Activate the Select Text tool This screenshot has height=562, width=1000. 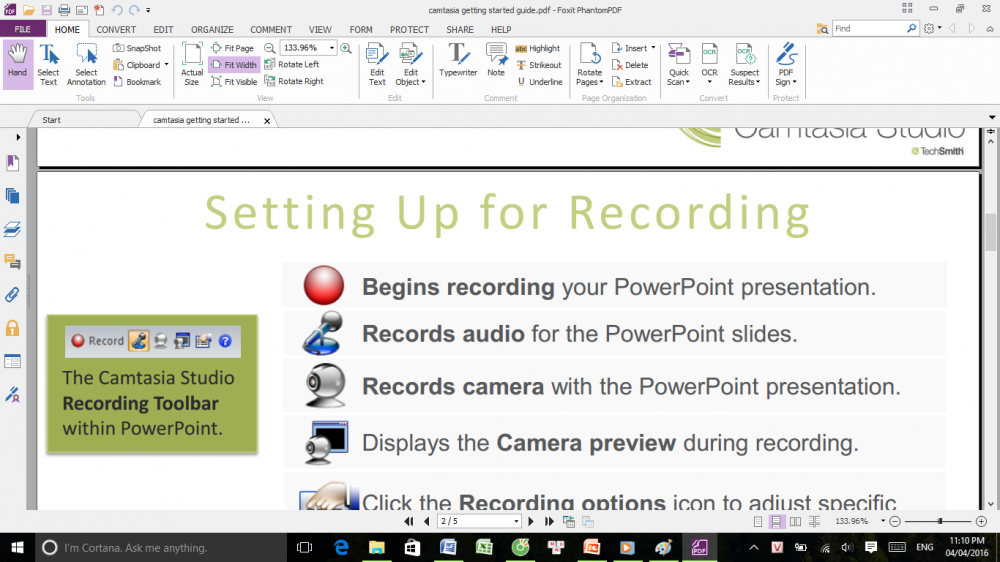pyautogui.click(x=48, y=64)
